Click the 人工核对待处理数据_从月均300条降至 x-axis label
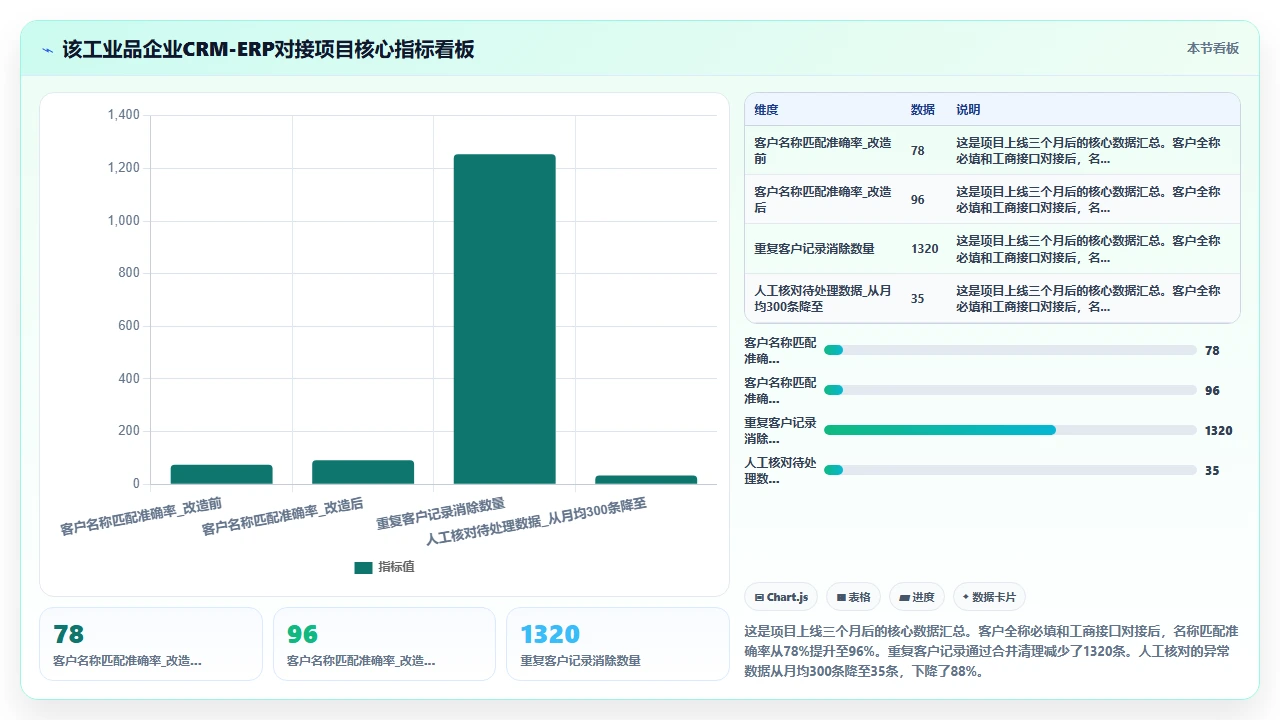This screenshot has height=720, width=1280. (x=536, y=521)
